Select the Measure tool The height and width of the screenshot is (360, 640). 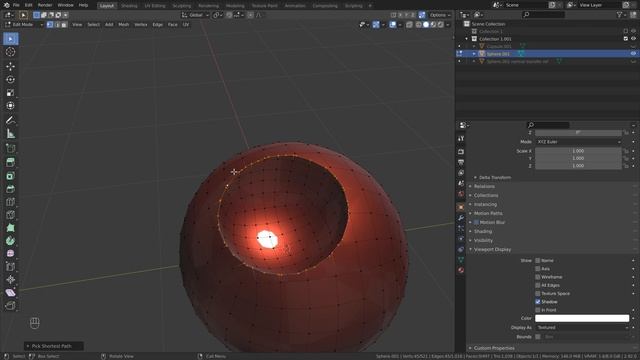[x=11, y=133]
